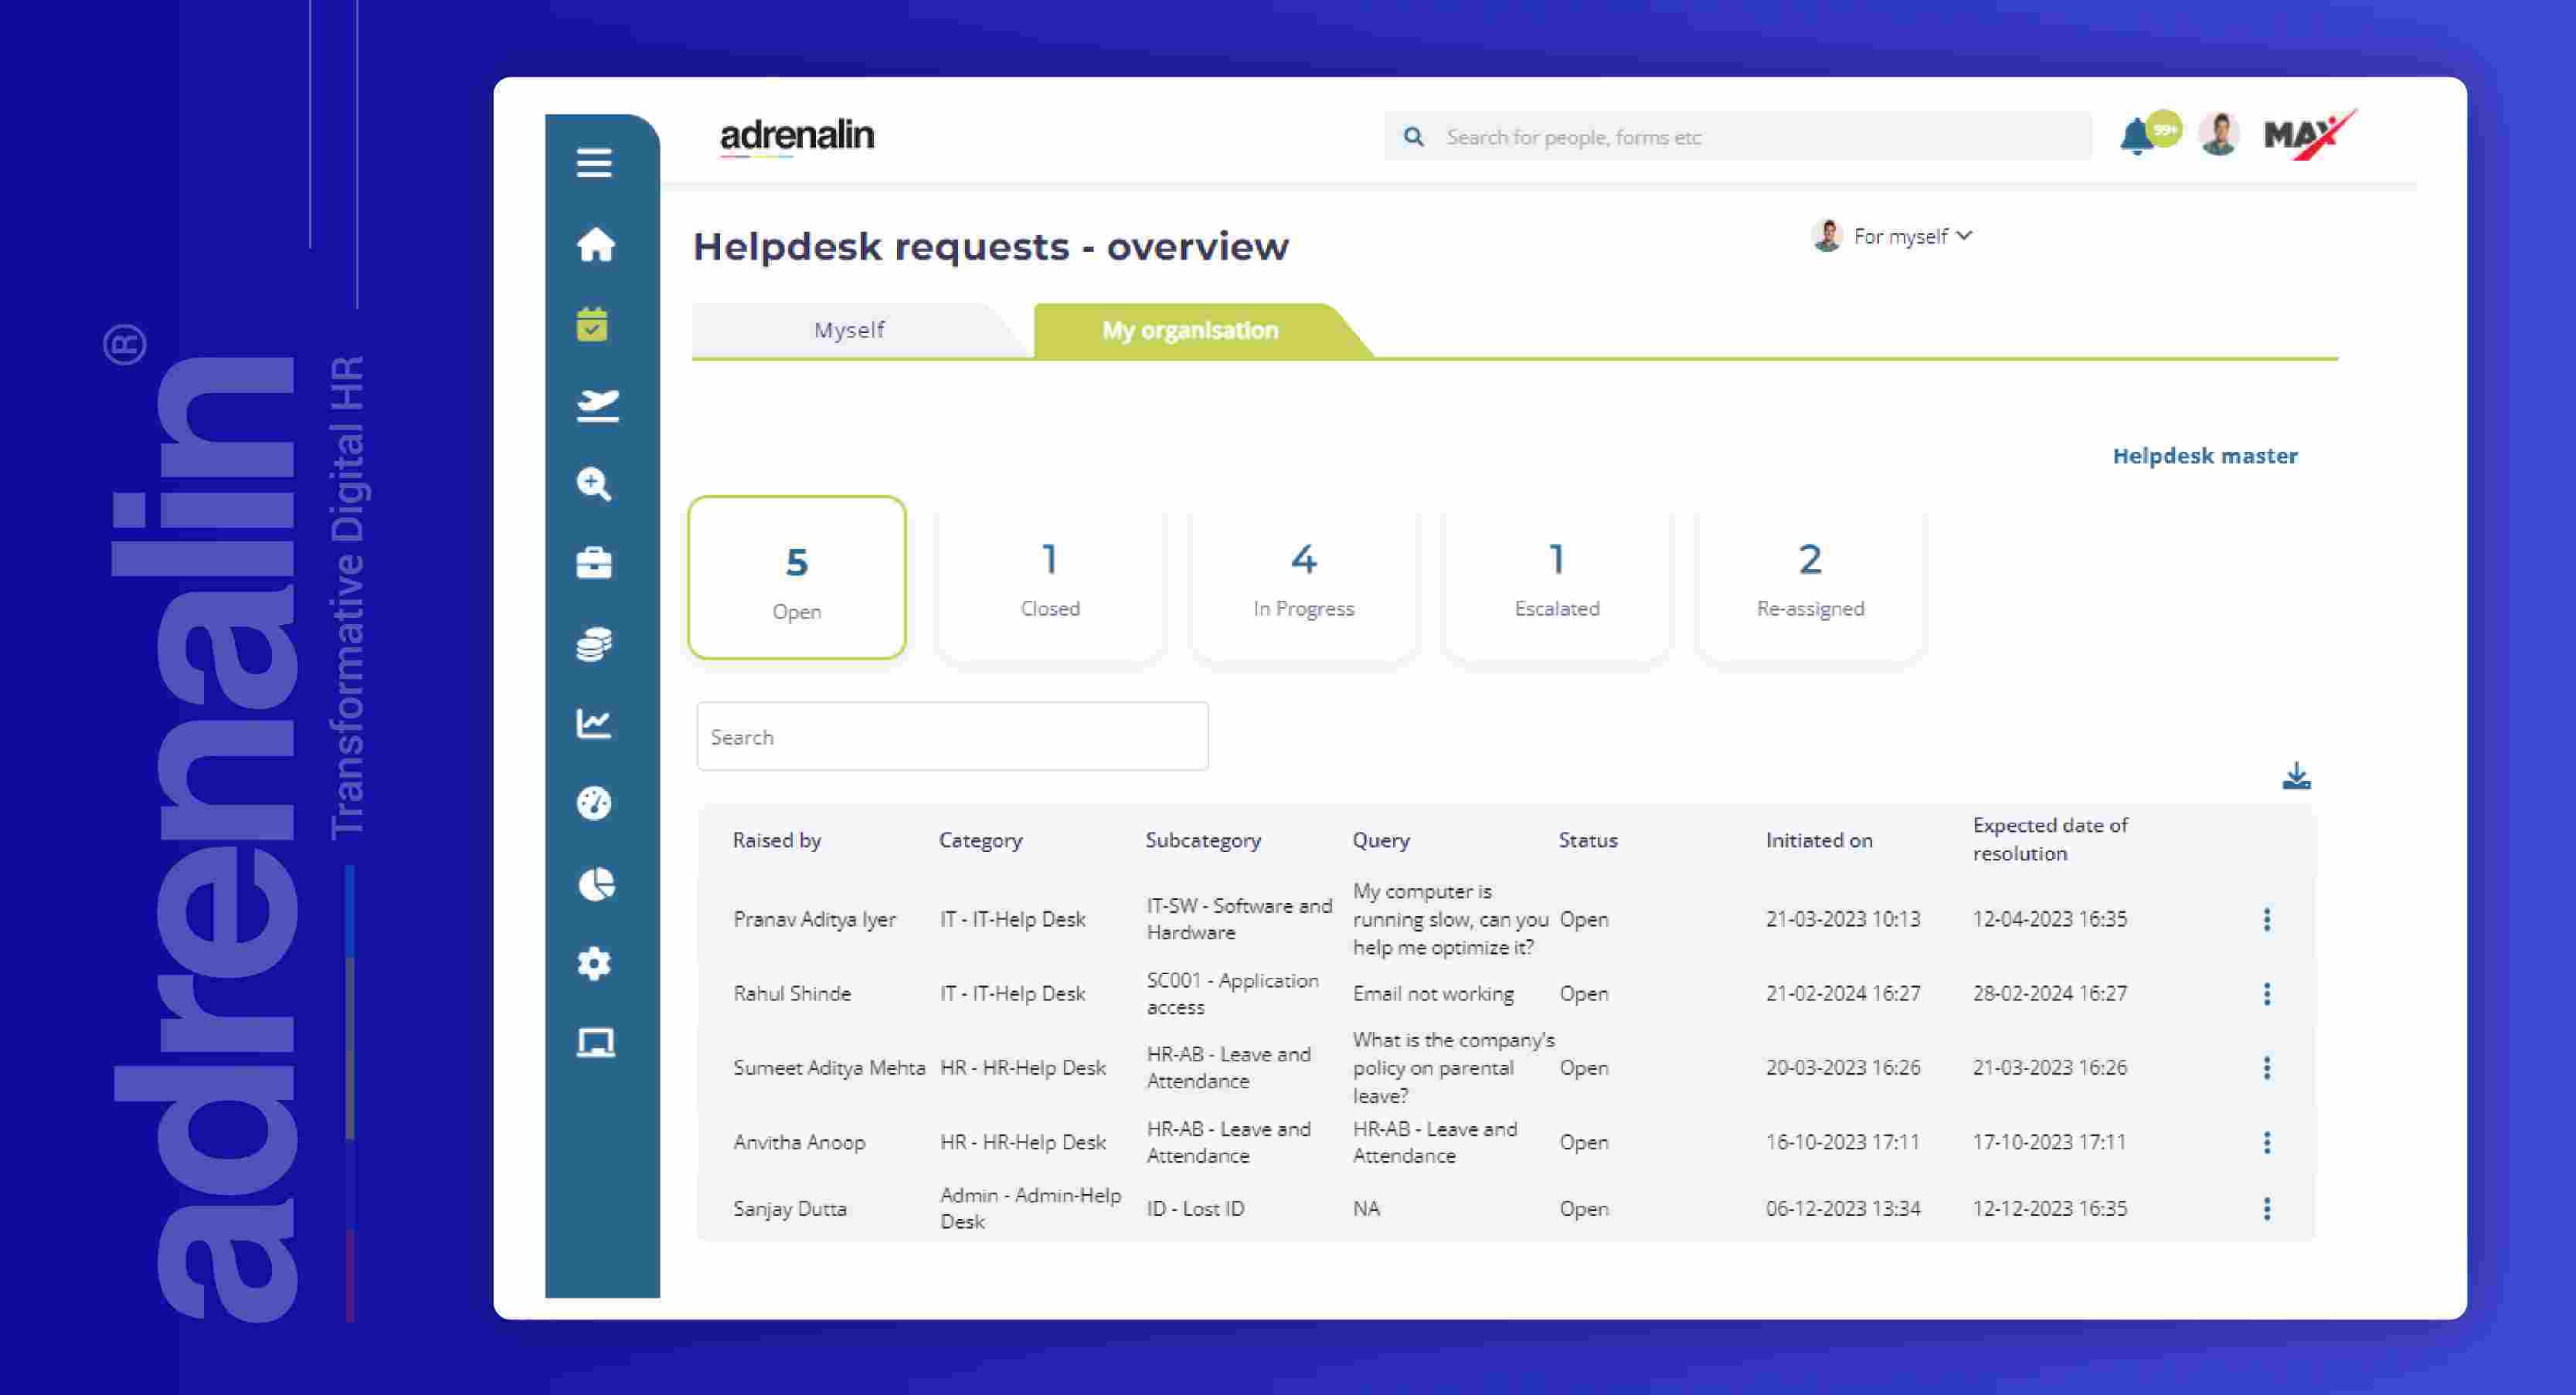This screenshot has width=2576, height=1395.
Task: Click the Raised by column header
Action: coord(776,840)
